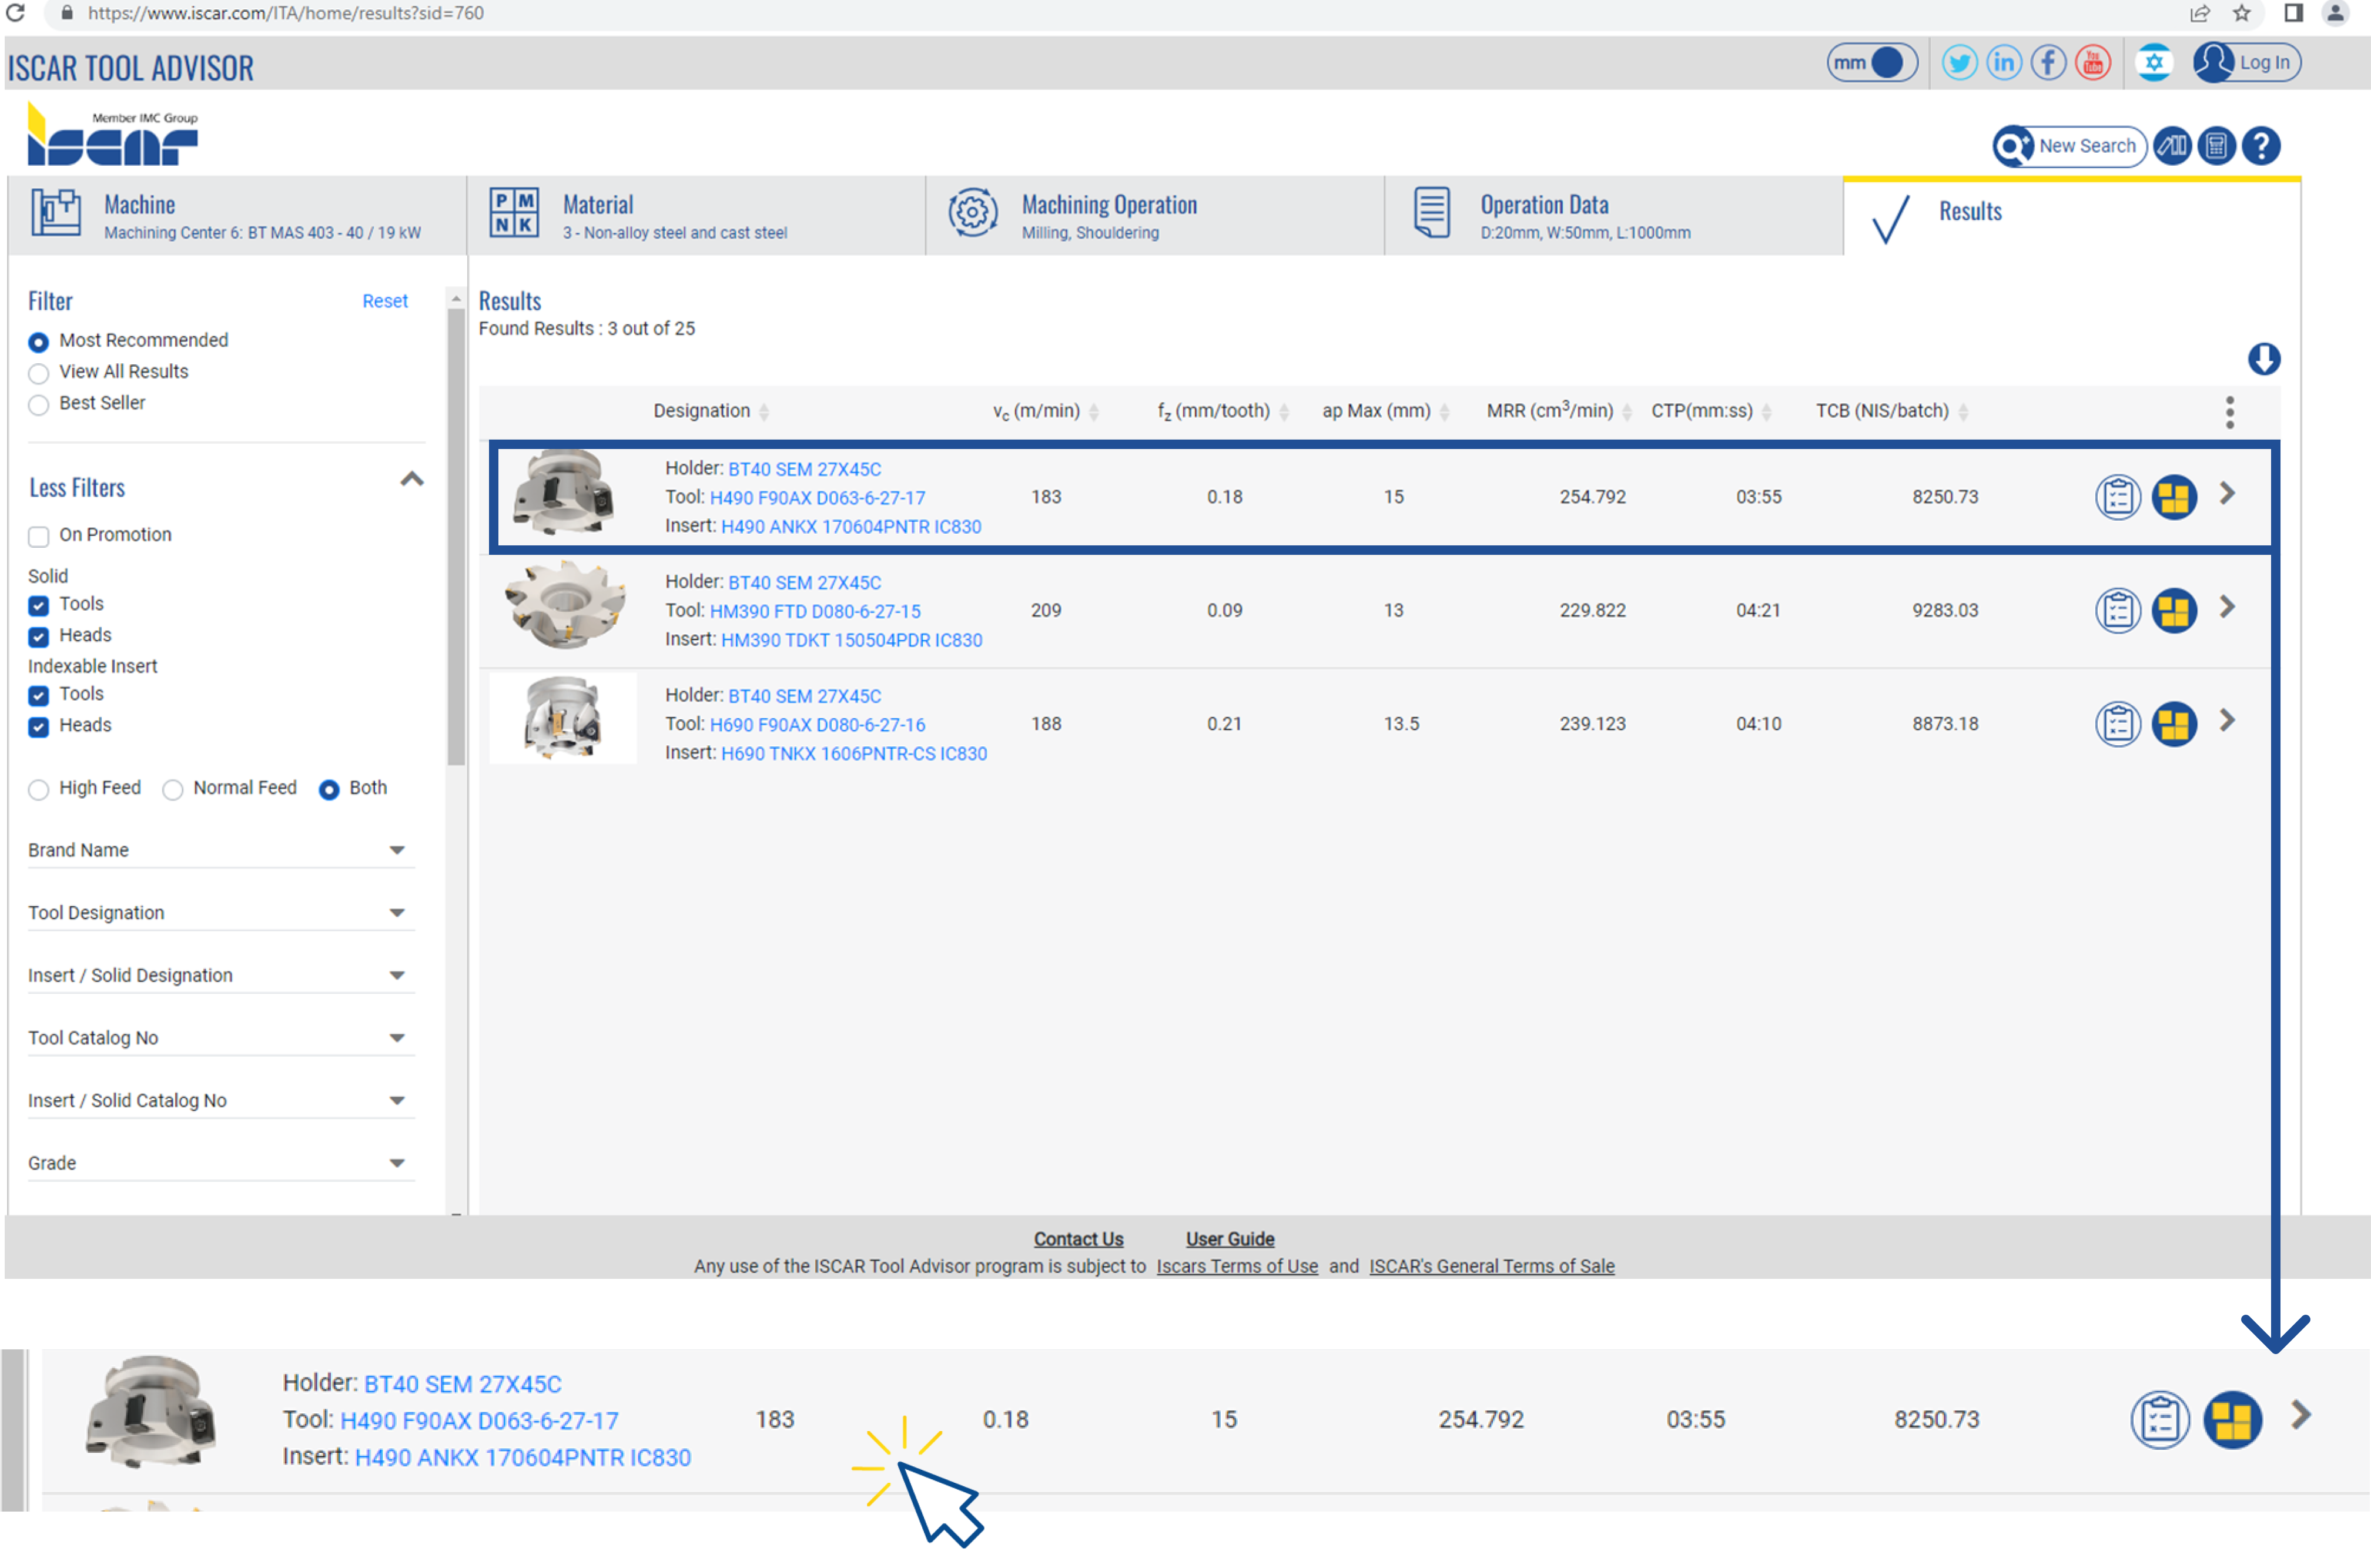Click the filter panel vertical scrollbar
This screenshot has height=1568, width=2371.
point(456,537)
